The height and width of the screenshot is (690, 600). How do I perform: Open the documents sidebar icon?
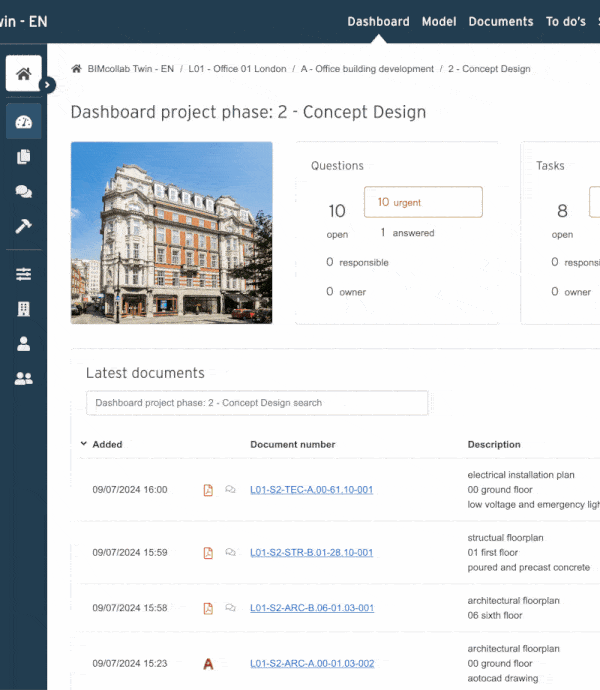pos(24,157)
